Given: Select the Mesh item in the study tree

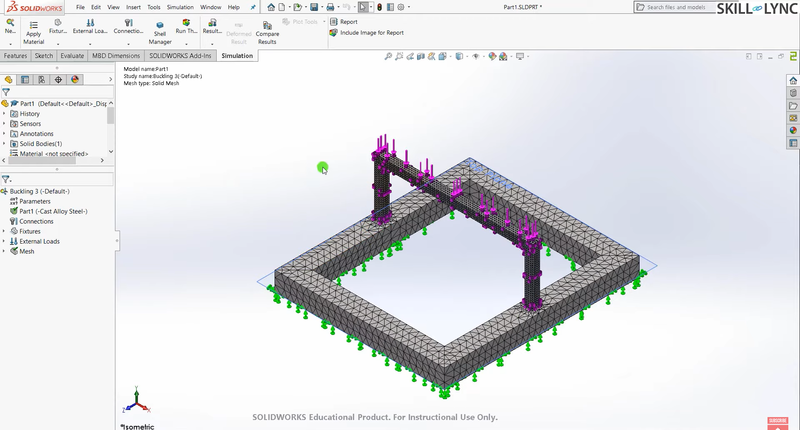Looking at the screenshot, I should click(x=26, y=251).
